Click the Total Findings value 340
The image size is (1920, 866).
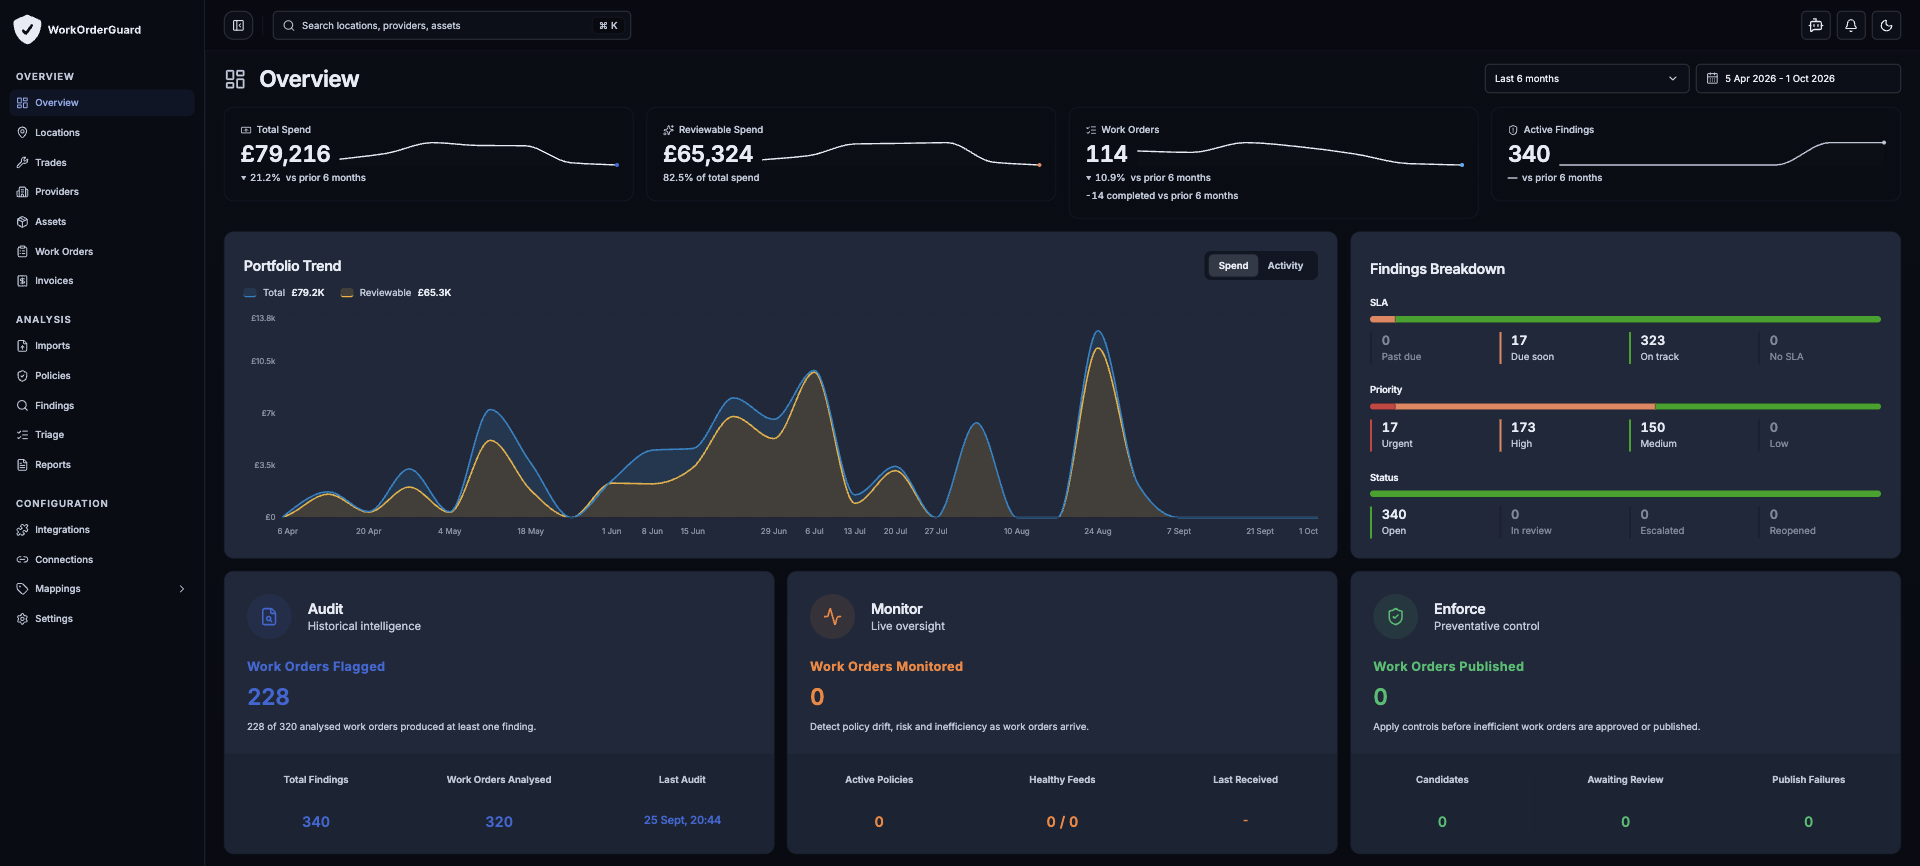point(316,822)
